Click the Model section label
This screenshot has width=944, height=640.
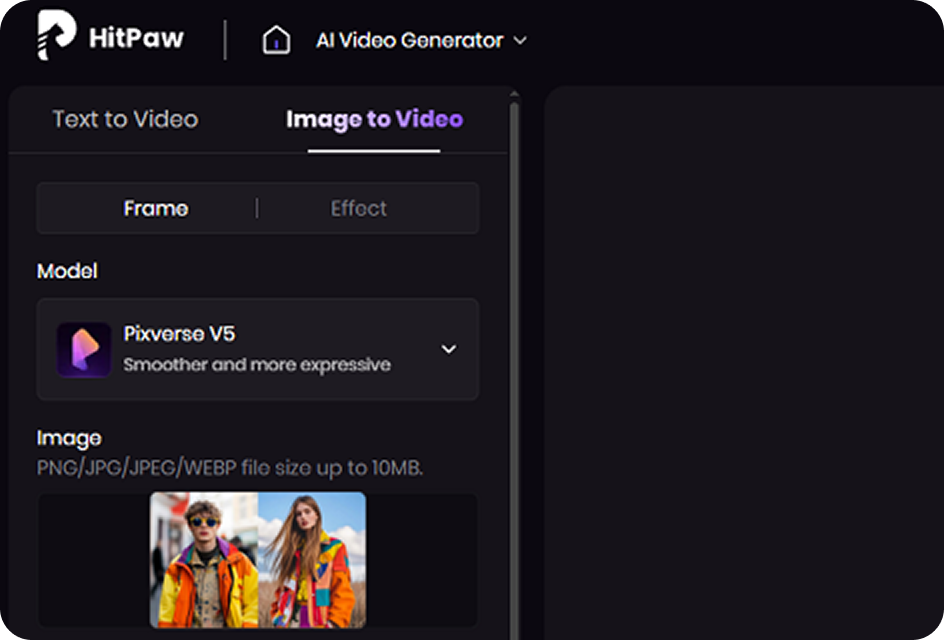point(67,271)
